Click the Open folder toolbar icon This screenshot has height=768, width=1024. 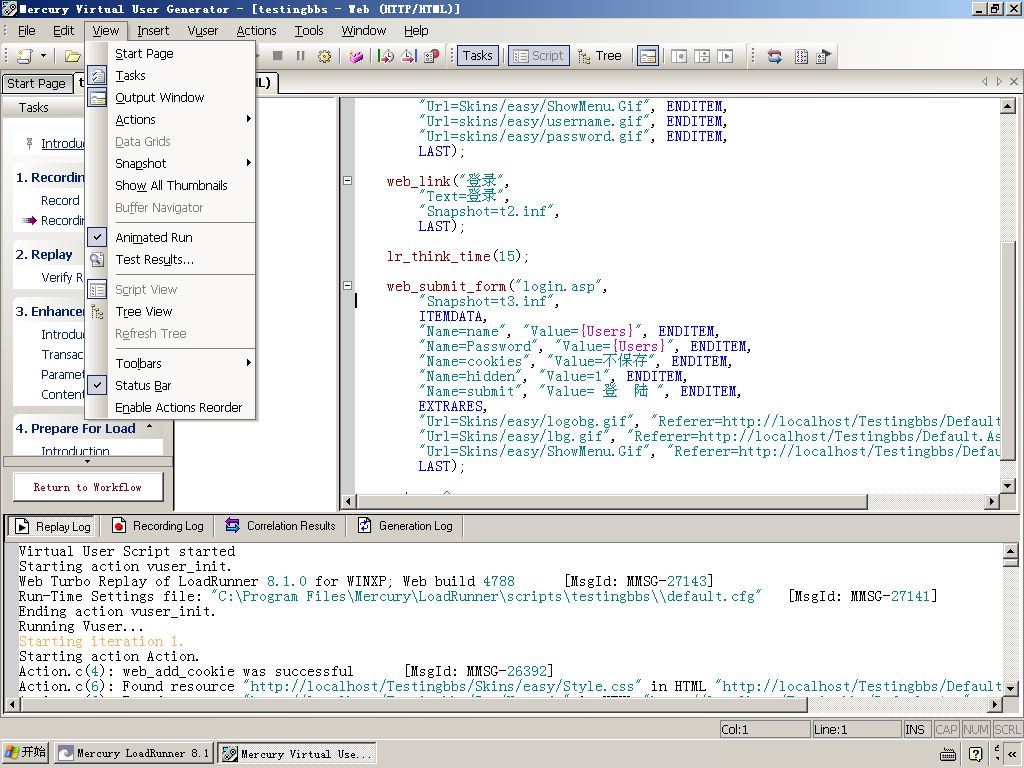pos(72,56)
